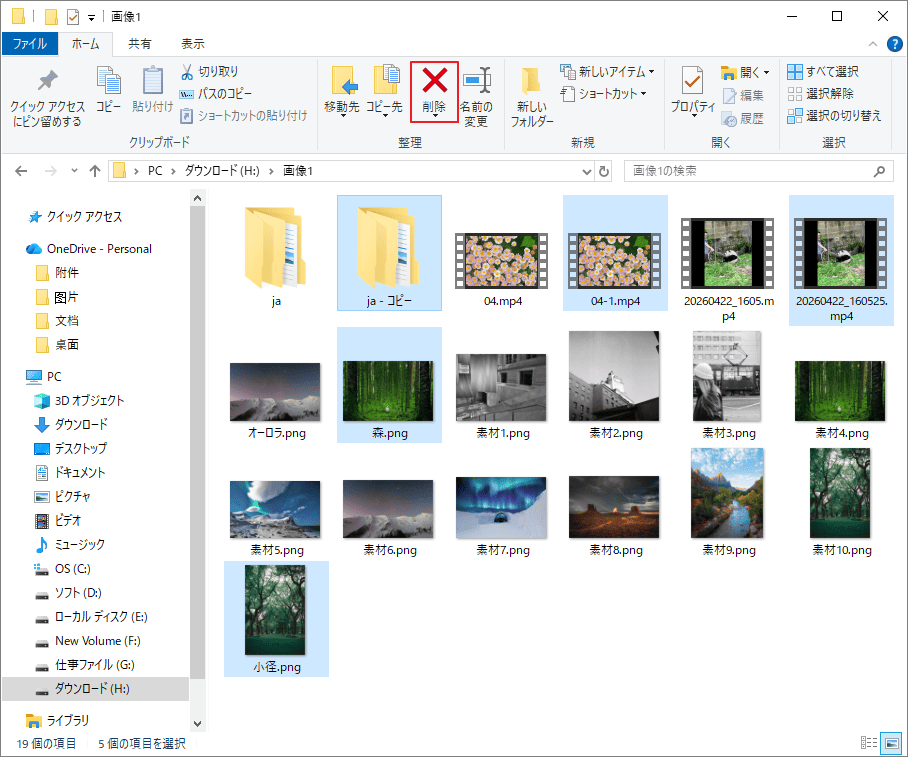Click PC in address breadcrumb
This screenshot has height=757, width=908.
[155, 171]
